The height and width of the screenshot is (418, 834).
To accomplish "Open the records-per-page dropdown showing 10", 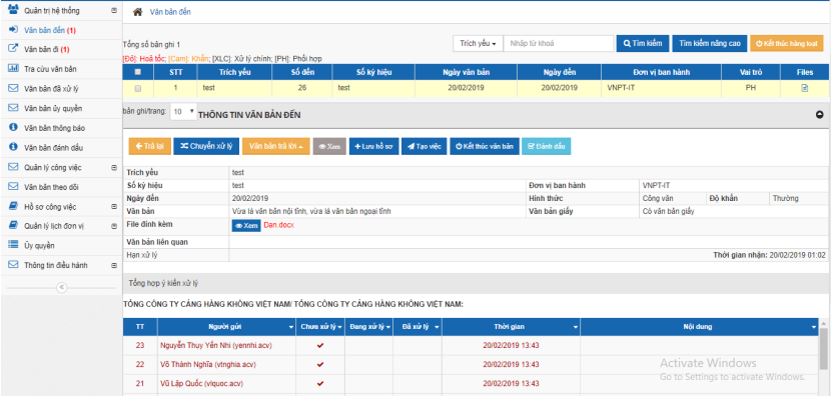I will click(x=183, y=112).
